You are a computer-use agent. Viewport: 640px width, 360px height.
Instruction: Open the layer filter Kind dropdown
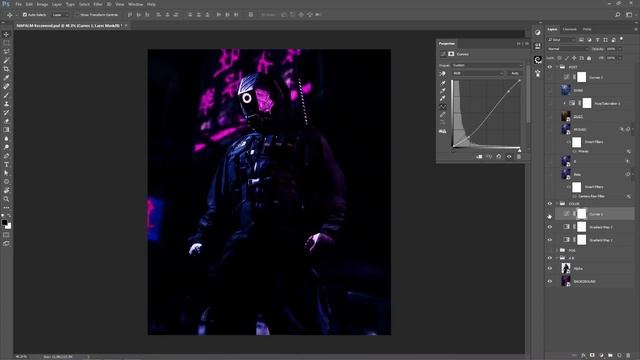click(561, 40)
